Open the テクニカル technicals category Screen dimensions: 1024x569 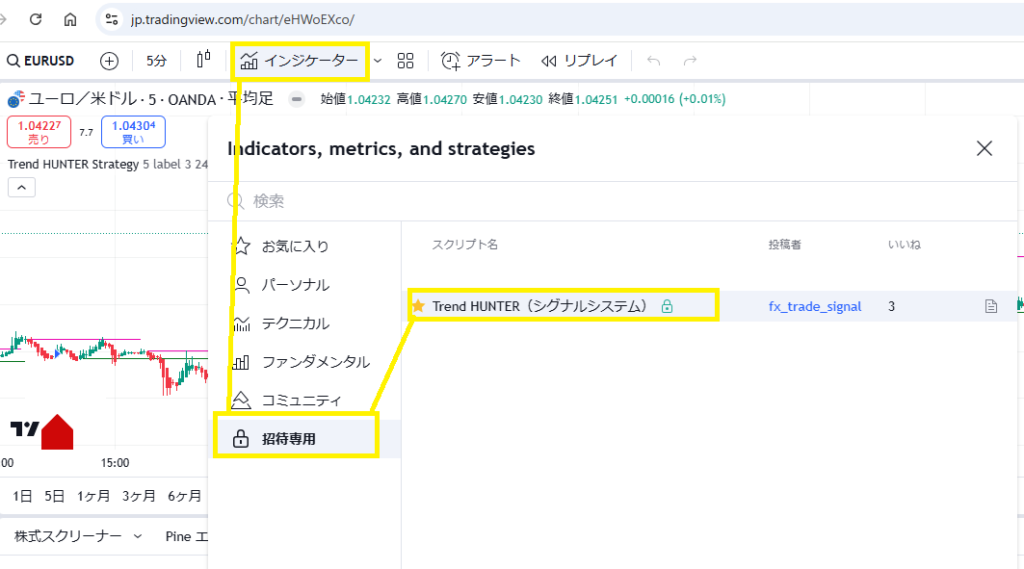point(304,323)
